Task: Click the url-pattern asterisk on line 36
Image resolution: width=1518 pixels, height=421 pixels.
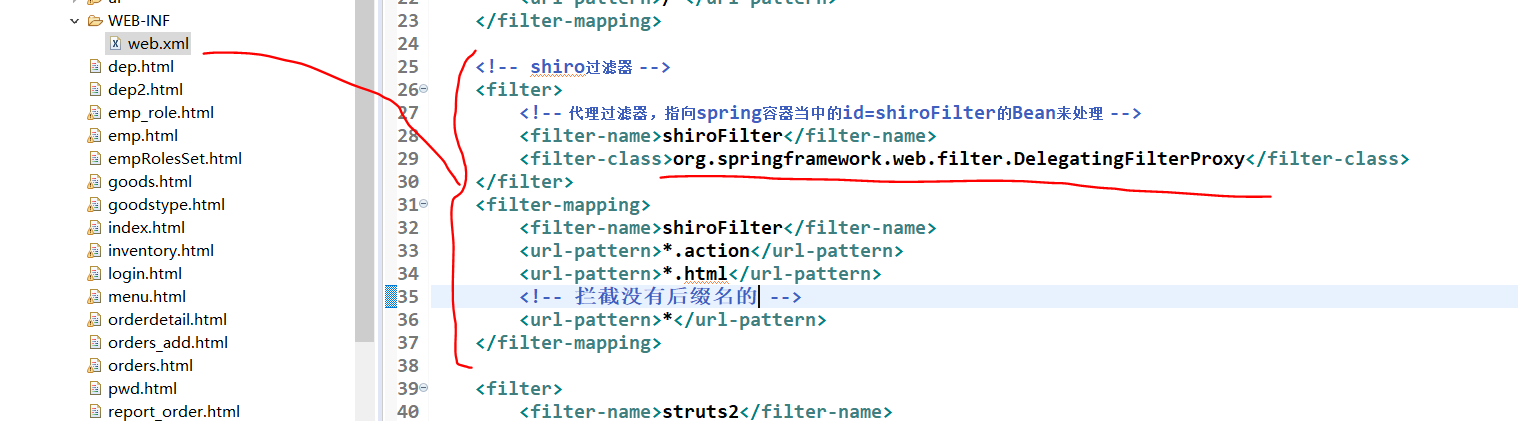Action: pyautogui.click(x=667, y=320)
